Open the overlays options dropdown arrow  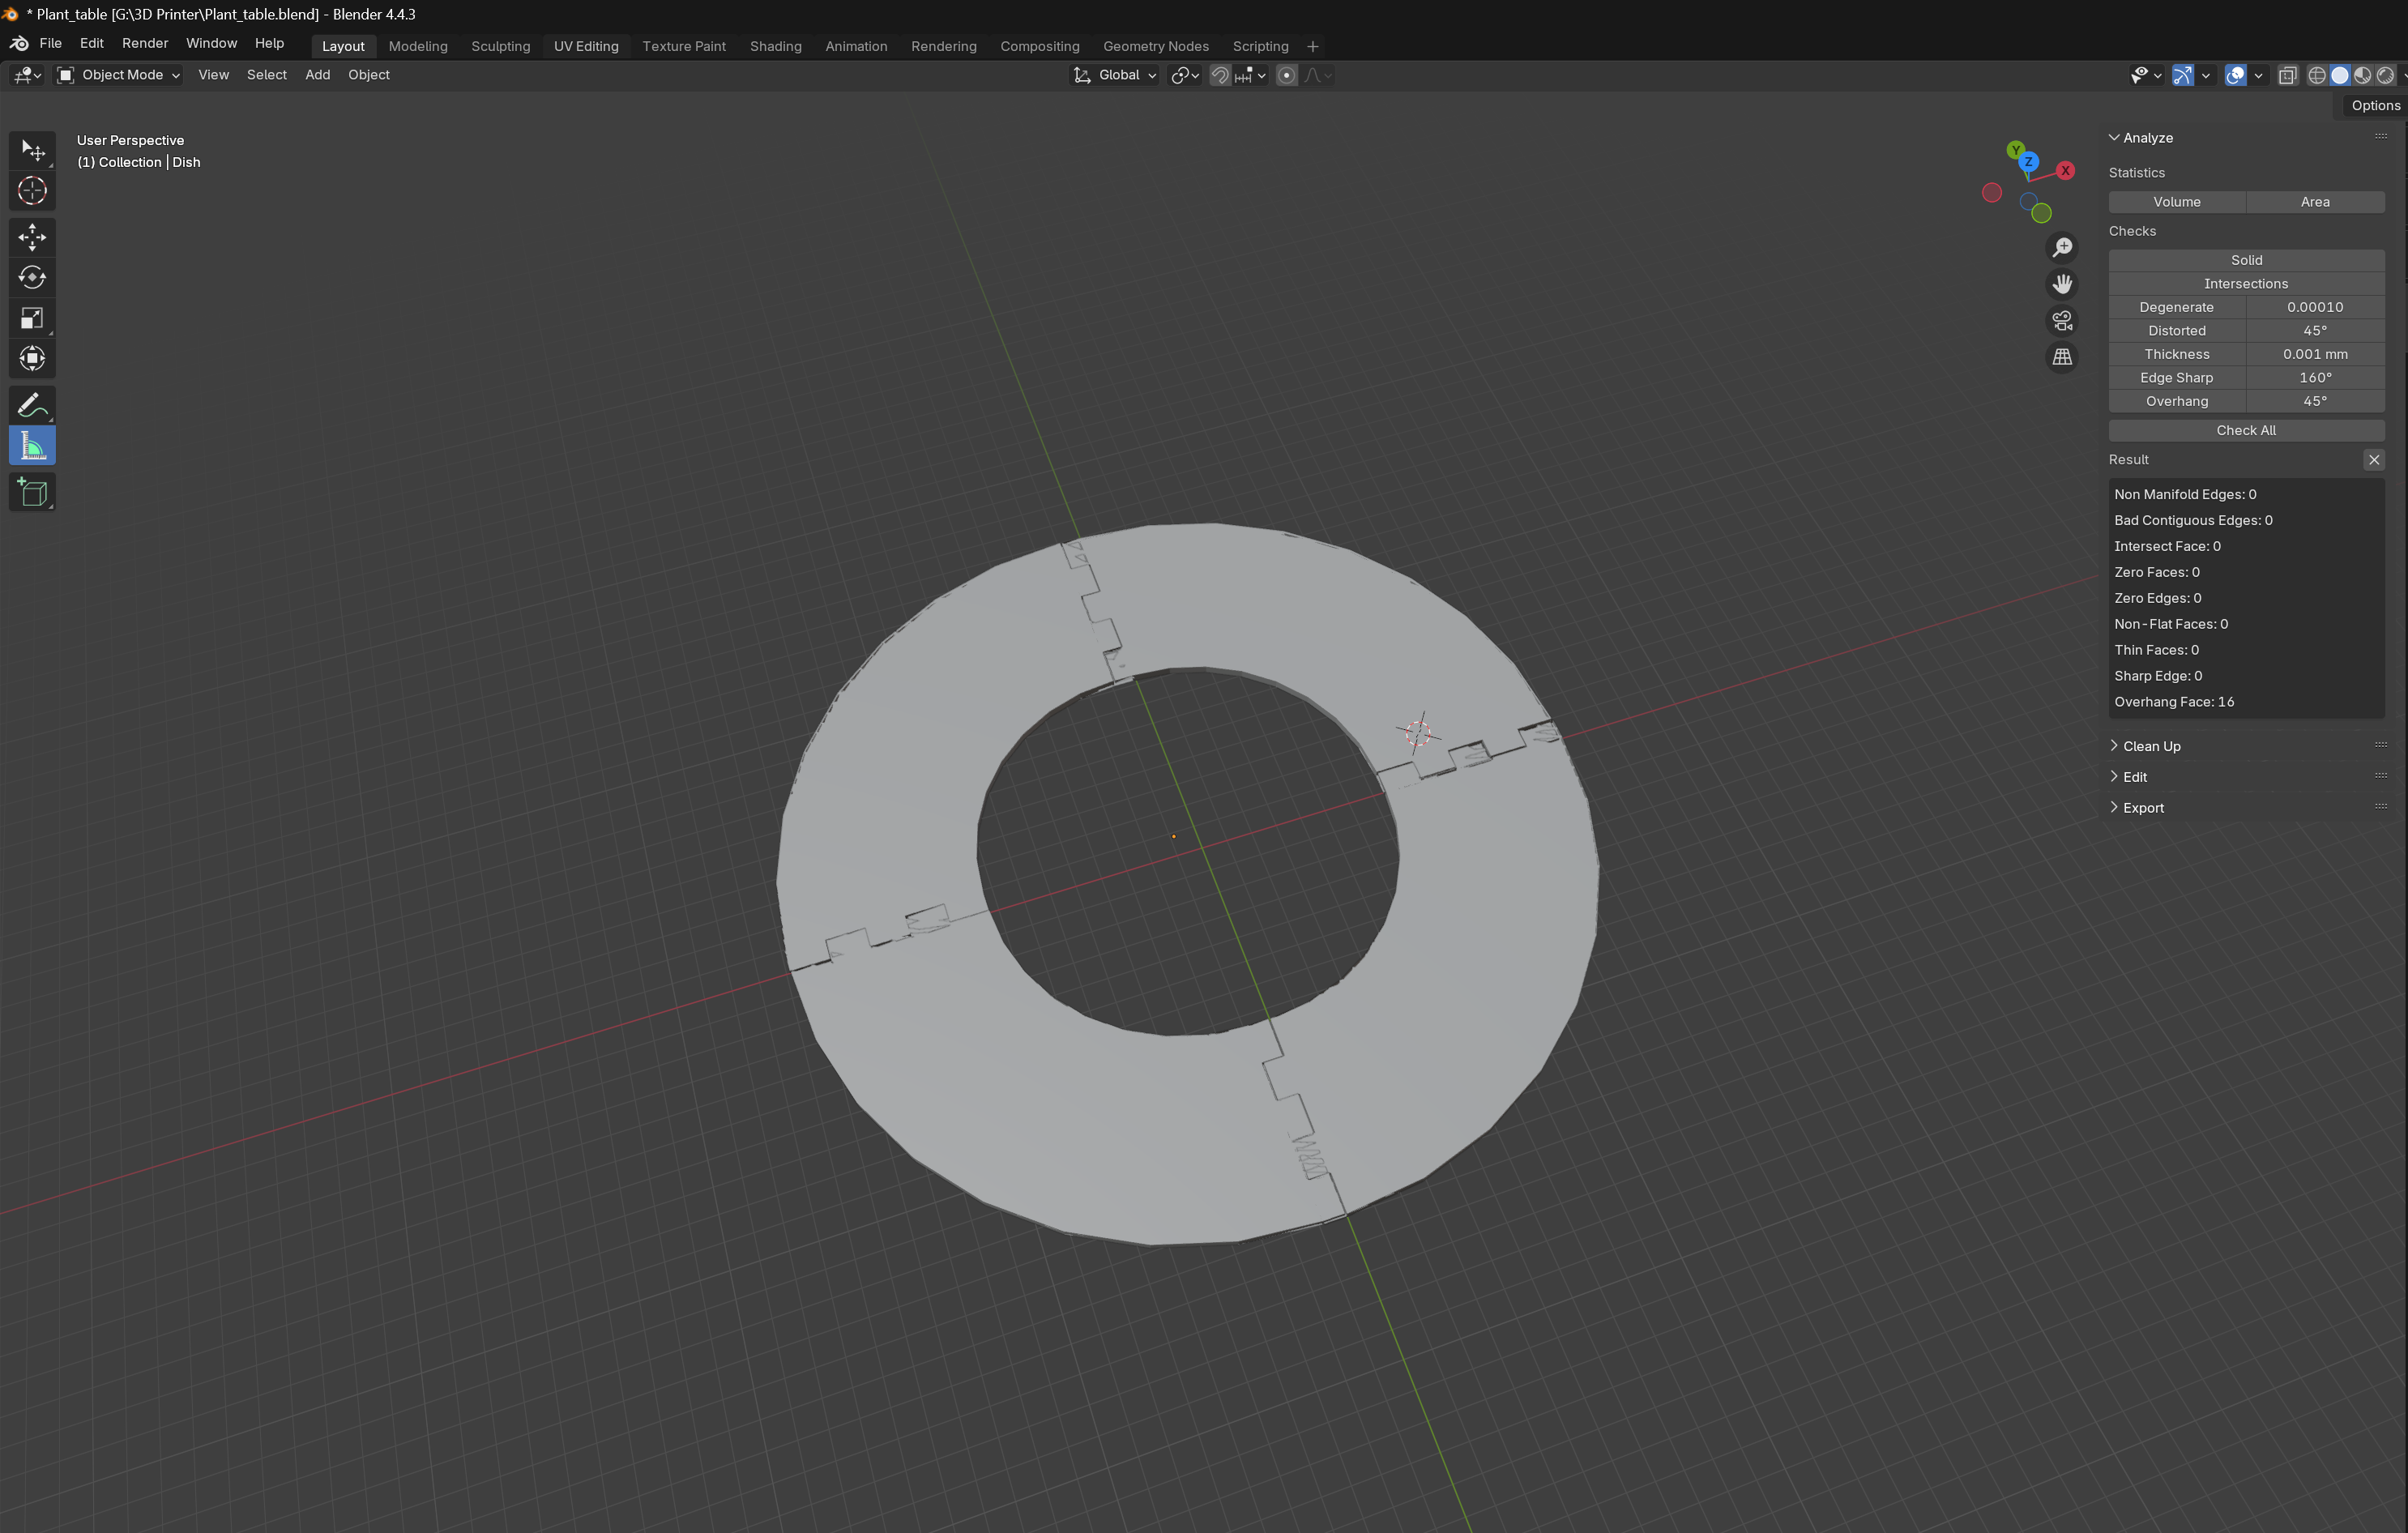pyautogui.click(x=2259, y=75)
